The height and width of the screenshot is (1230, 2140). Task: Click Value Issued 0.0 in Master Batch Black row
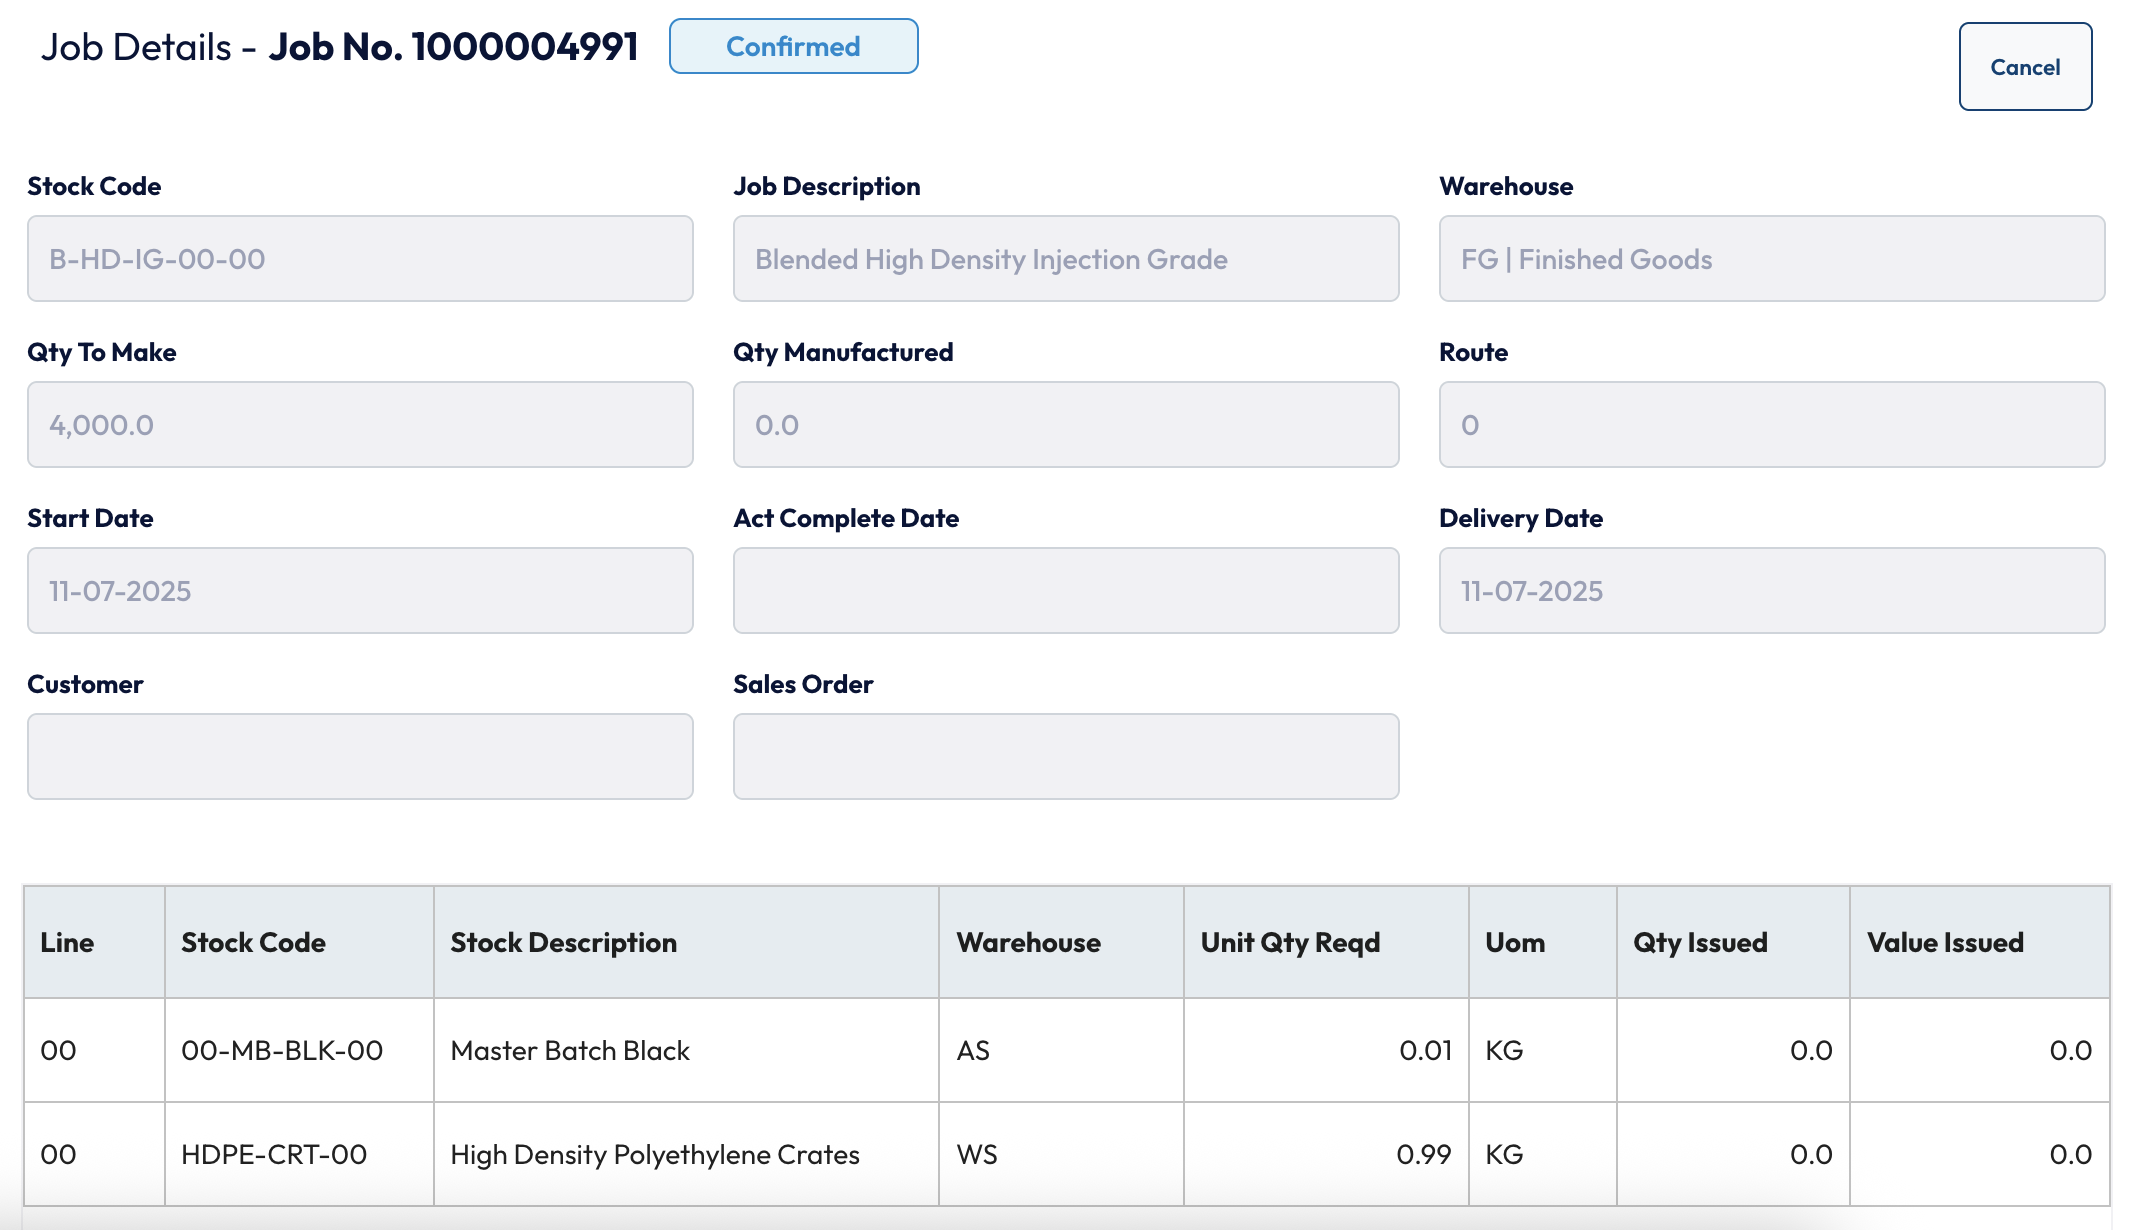(1979, 1051)
